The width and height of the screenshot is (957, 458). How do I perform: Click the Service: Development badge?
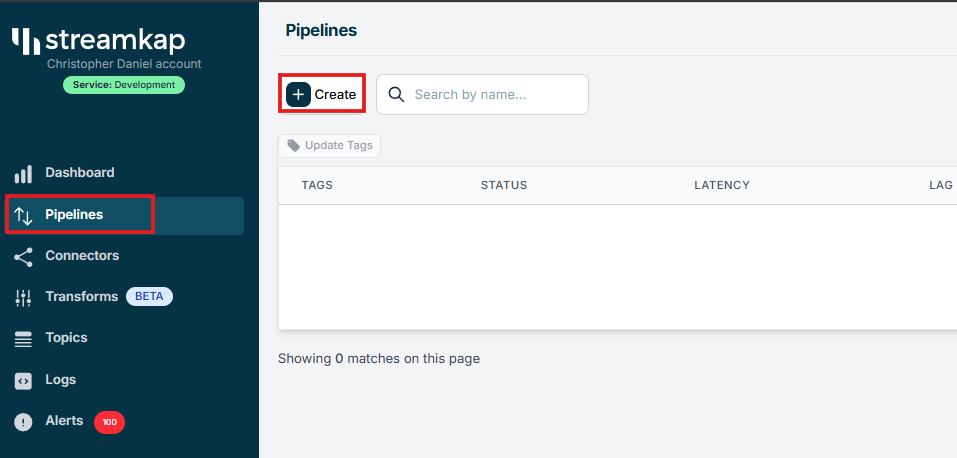pyautogui.click(x=124, y=85)
